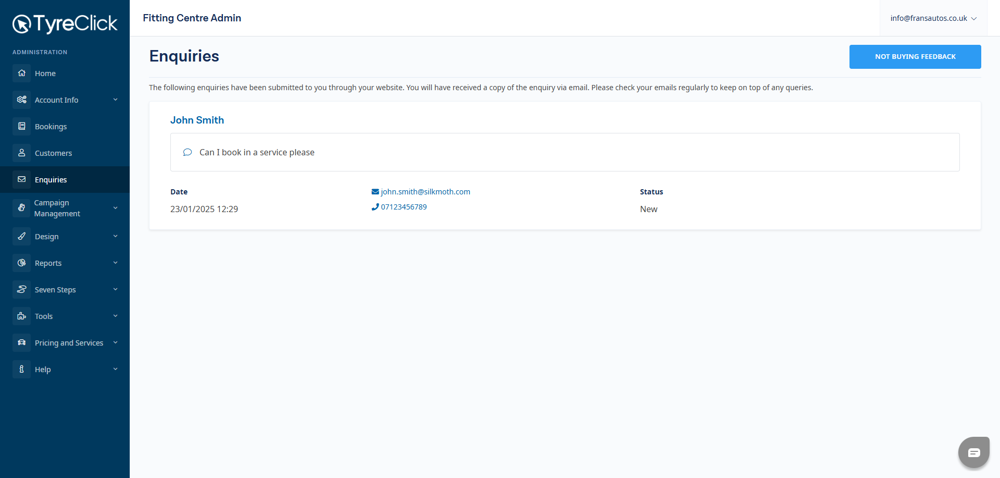Click the Not Buying Feedback button
This screenshot has width=1000, height=478.
tap(915, 57)
